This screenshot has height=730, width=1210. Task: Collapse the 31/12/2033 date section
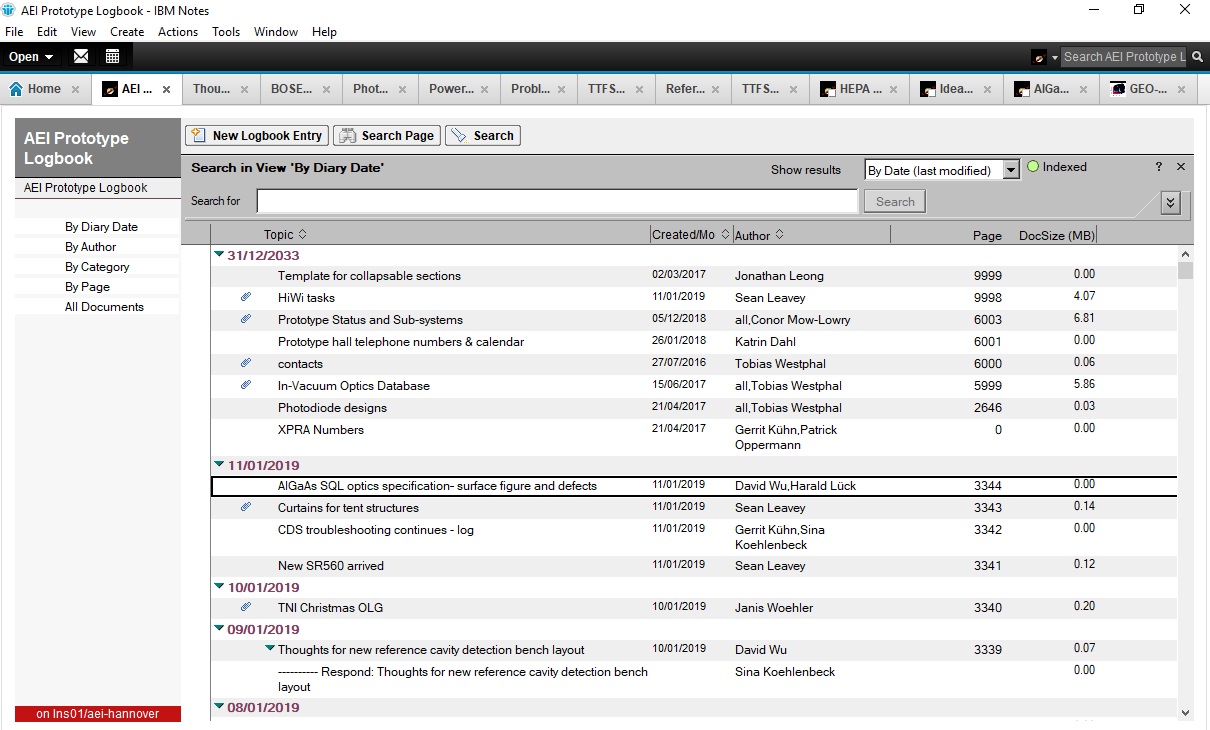click(x=219, y=254)
